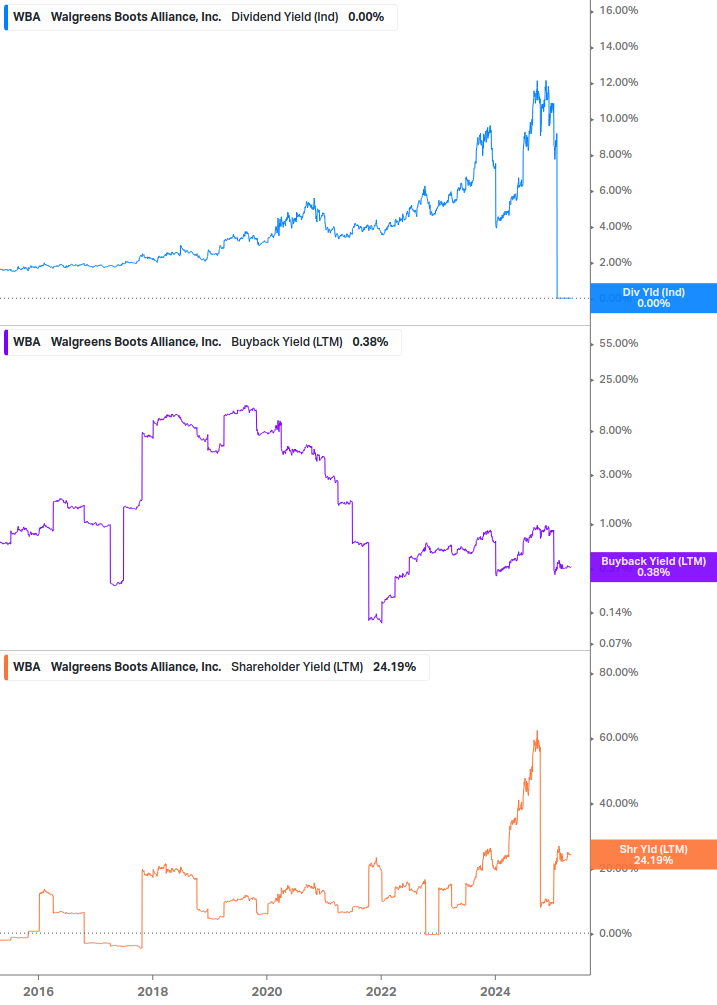The image size is (717, 1005).
Task: Click the orange color bar of Shareholder Yield legend
Action: [6, 667]
